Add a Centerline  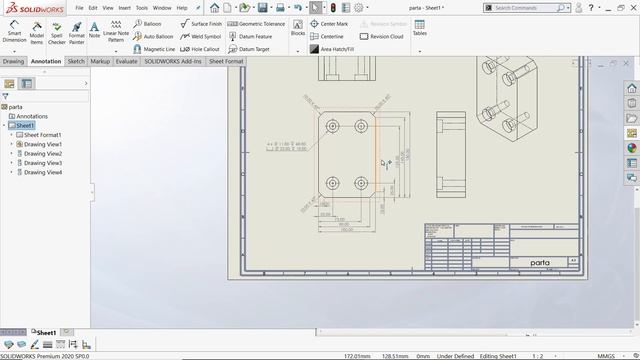[x=327, y=36]
